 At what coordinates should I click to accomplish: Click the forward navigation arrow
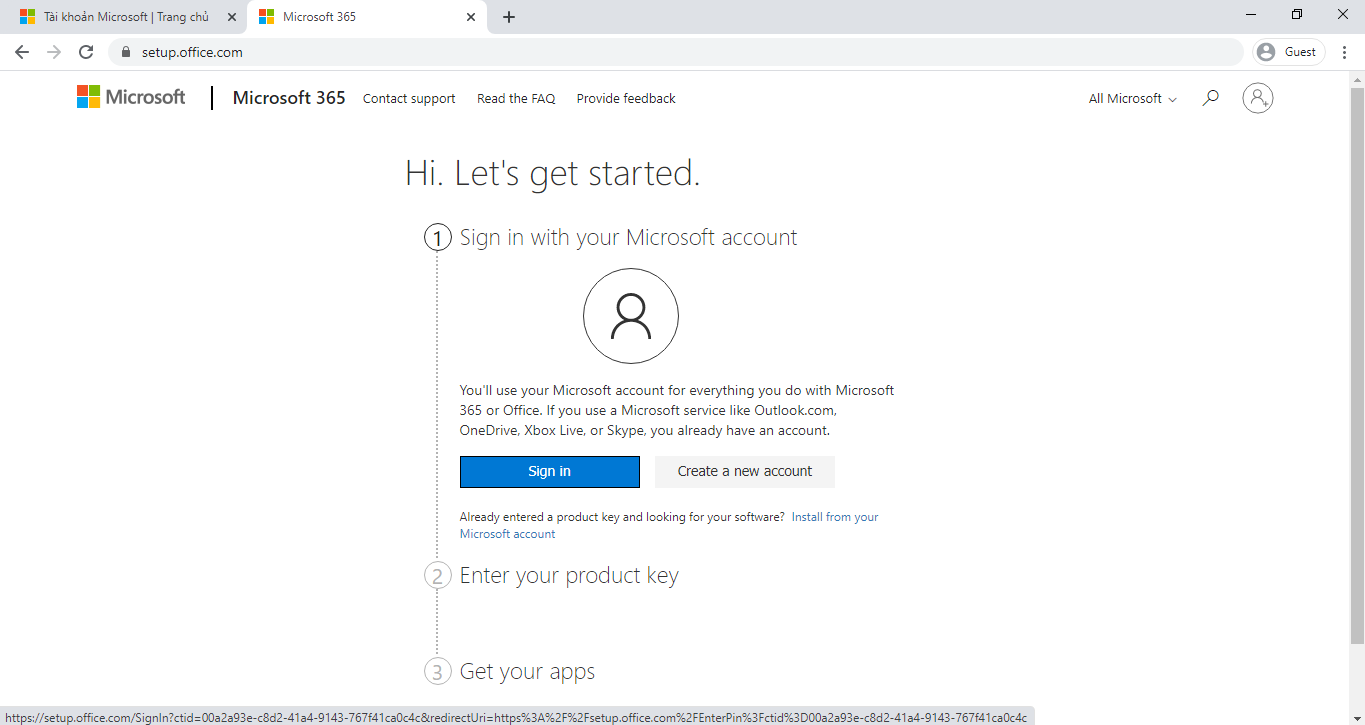click(x=53, y=51)
